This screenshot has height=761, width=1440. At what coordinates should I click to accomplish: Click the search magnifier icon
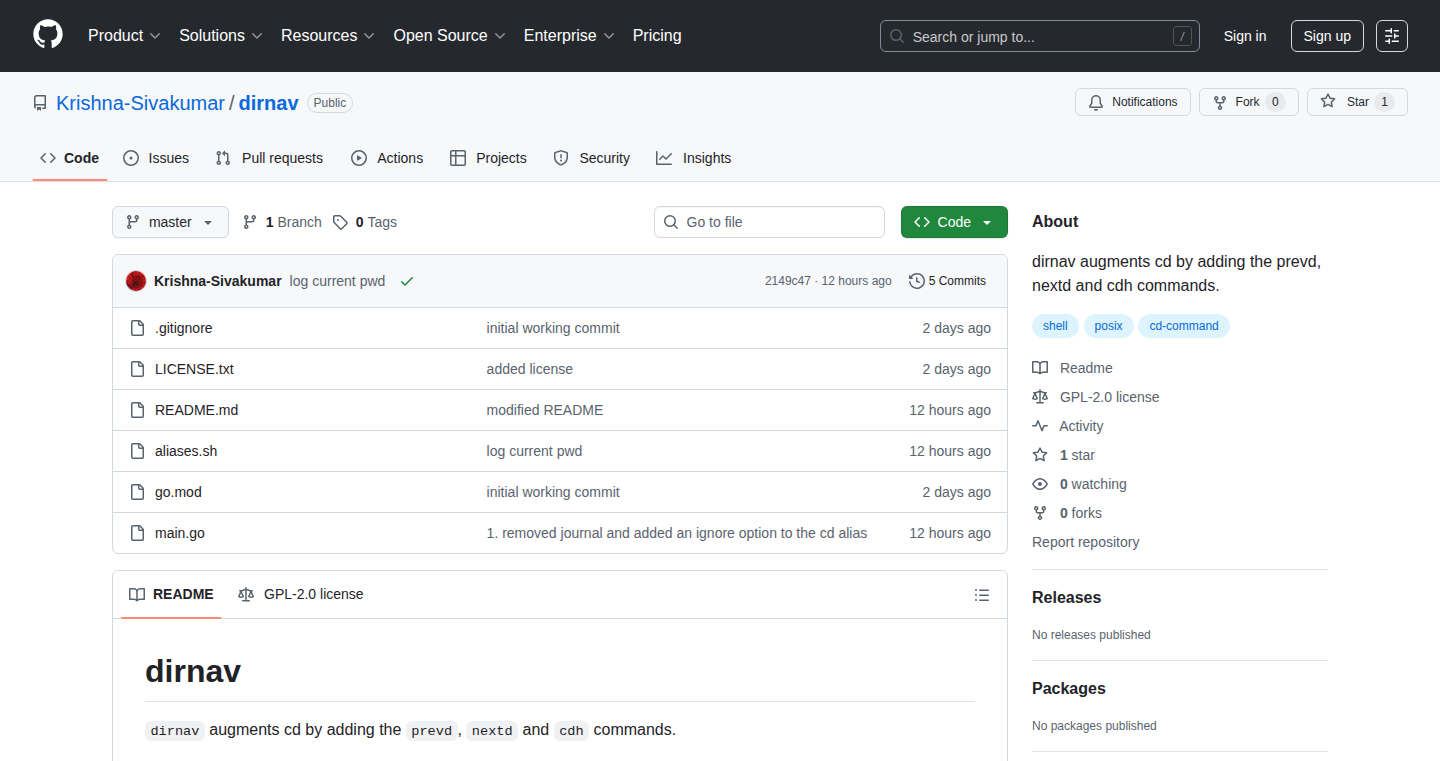tap(897, 37)
